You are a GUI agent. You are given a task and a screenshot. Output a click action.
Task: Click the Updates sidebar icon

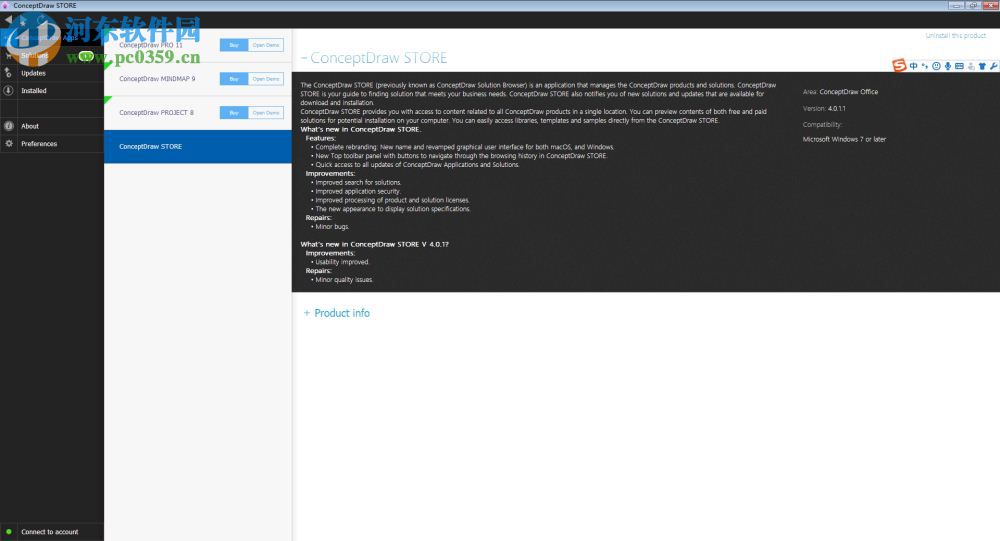pyautogui.click(x=8, y=73)
